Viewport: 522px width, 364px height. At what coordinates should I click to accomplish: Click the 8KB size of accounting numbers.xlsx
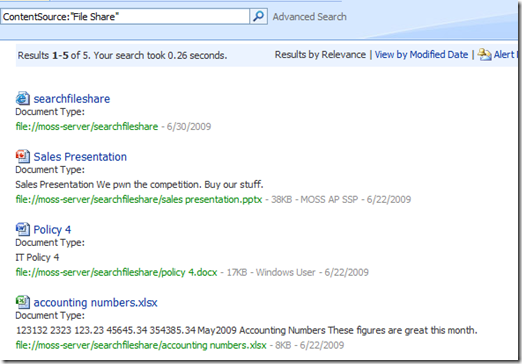click(283, 345)
